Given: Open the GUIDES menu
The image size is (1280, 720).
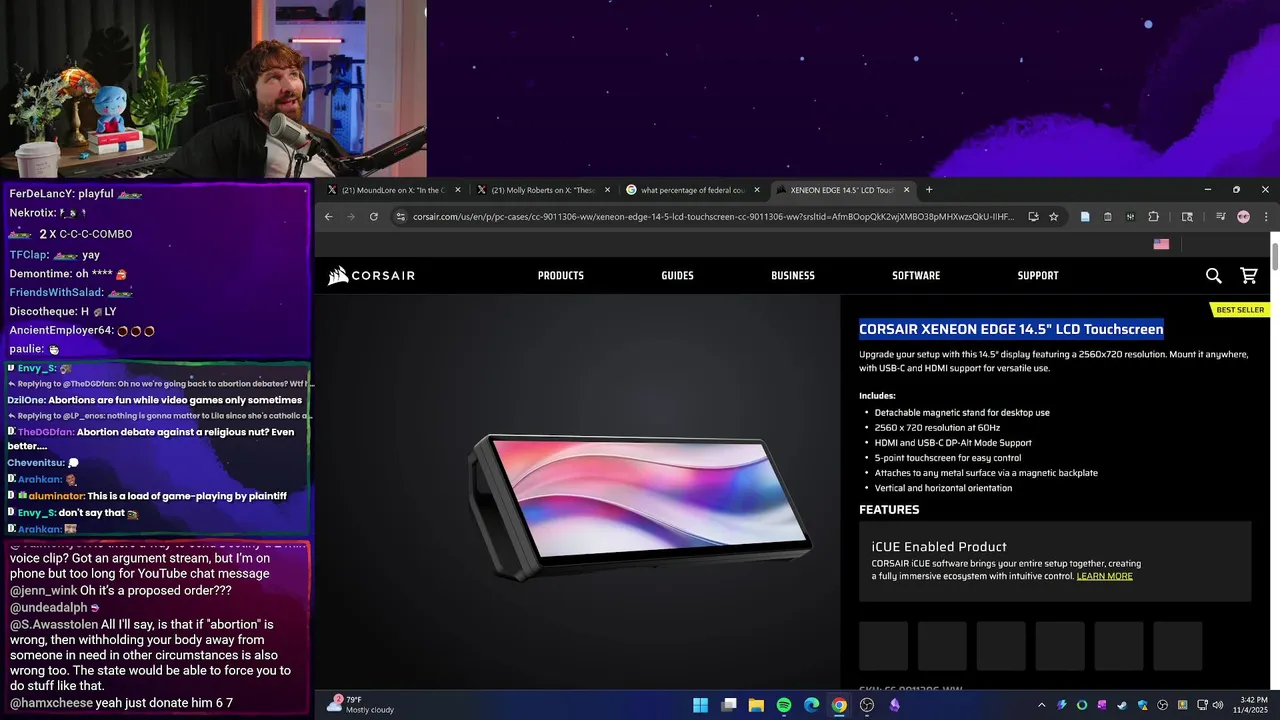Looking at the screenshot, I should coord(677,275).
